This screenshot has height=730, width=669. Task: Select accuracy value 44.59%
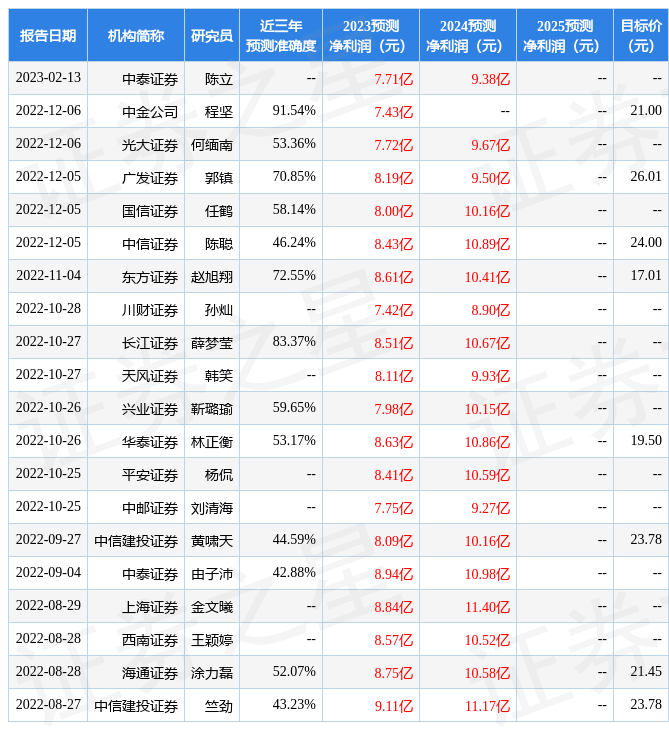[294, 540]
